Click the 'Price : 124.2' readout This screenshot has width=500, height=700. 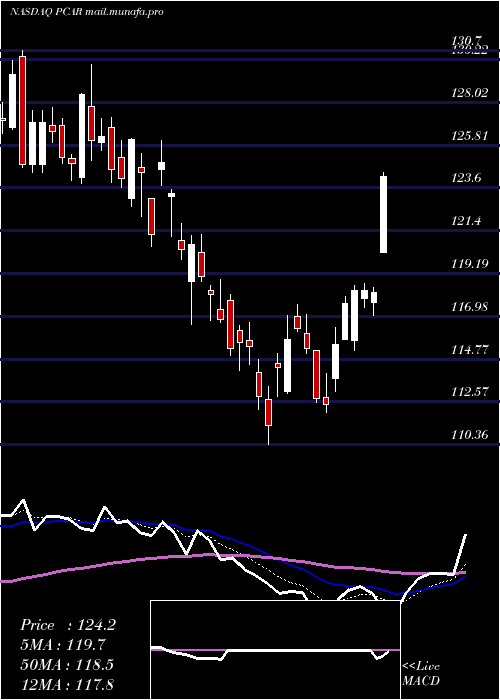pyautogui.click(x=68, y=625)
